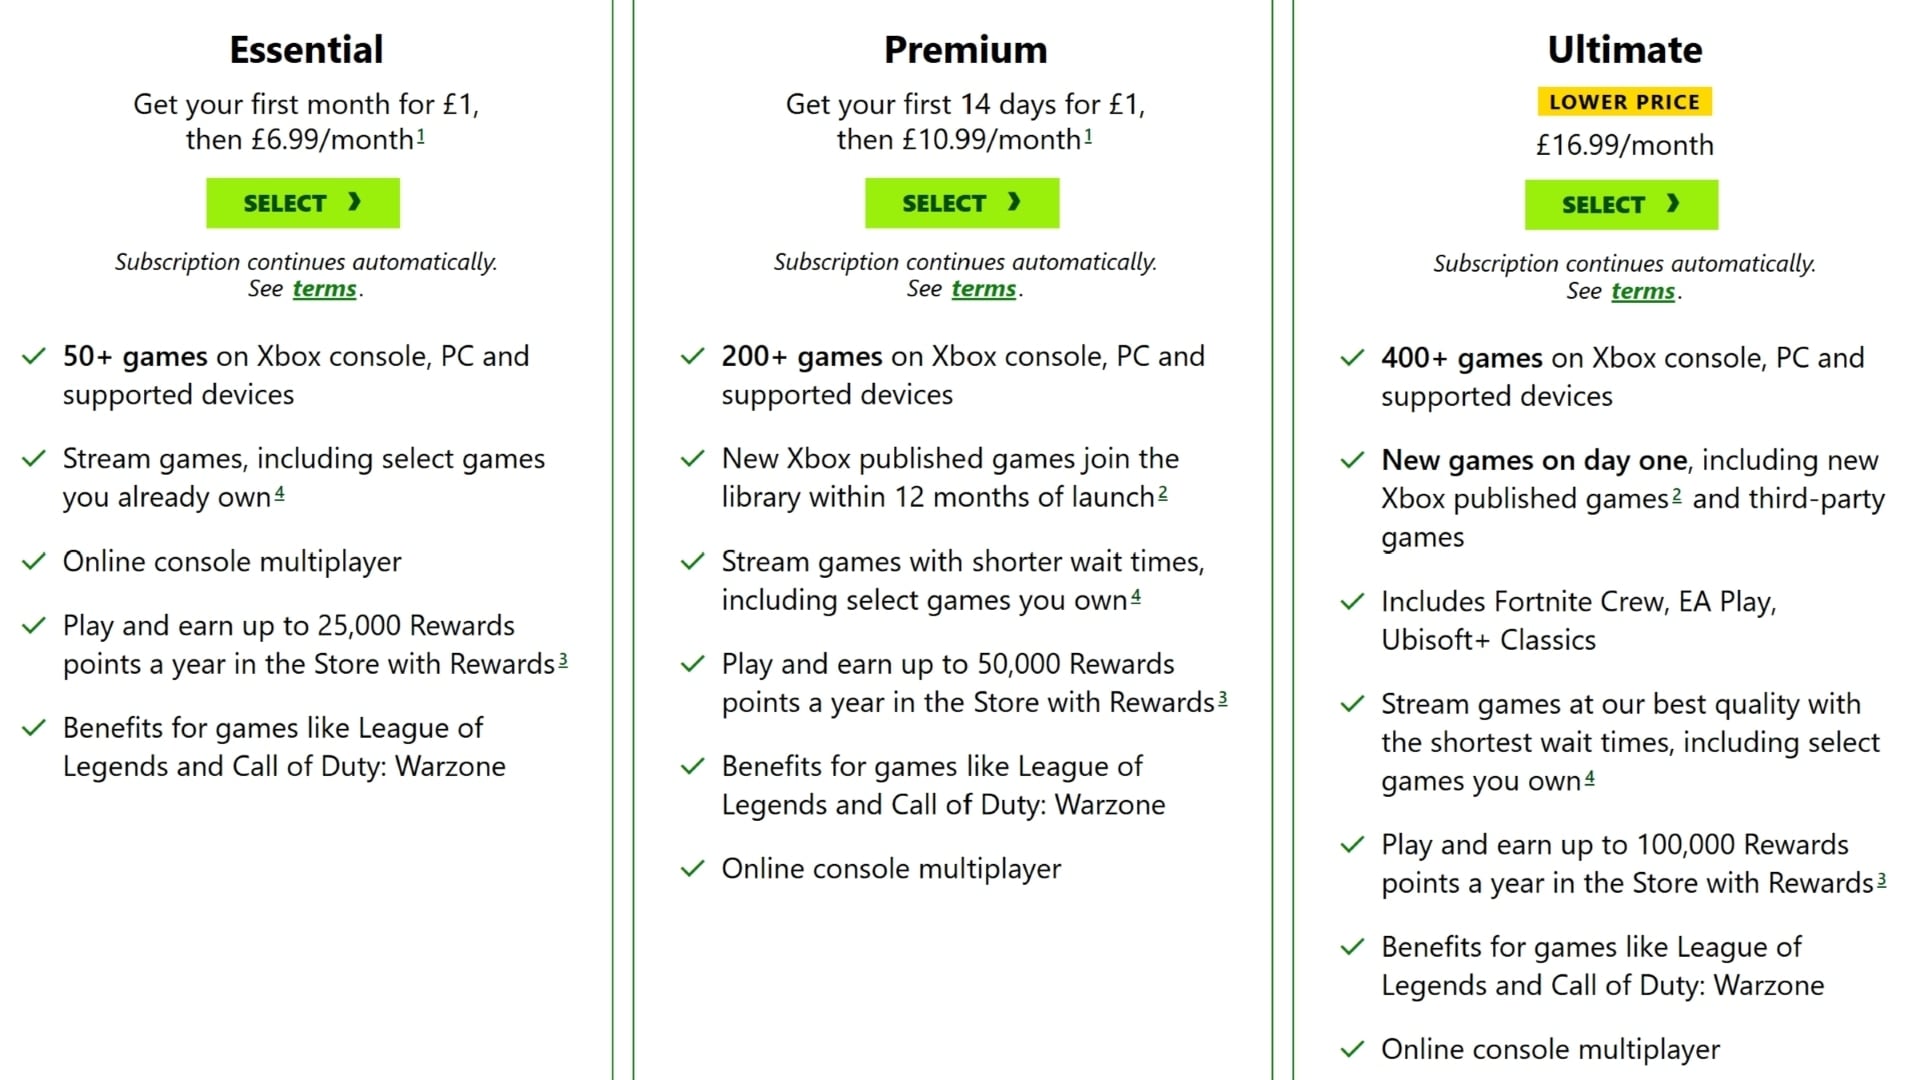This screenshot has height=1080, width=1920.
Task: Click footnote 1 beside £6.99/month price
Action: 421,135
